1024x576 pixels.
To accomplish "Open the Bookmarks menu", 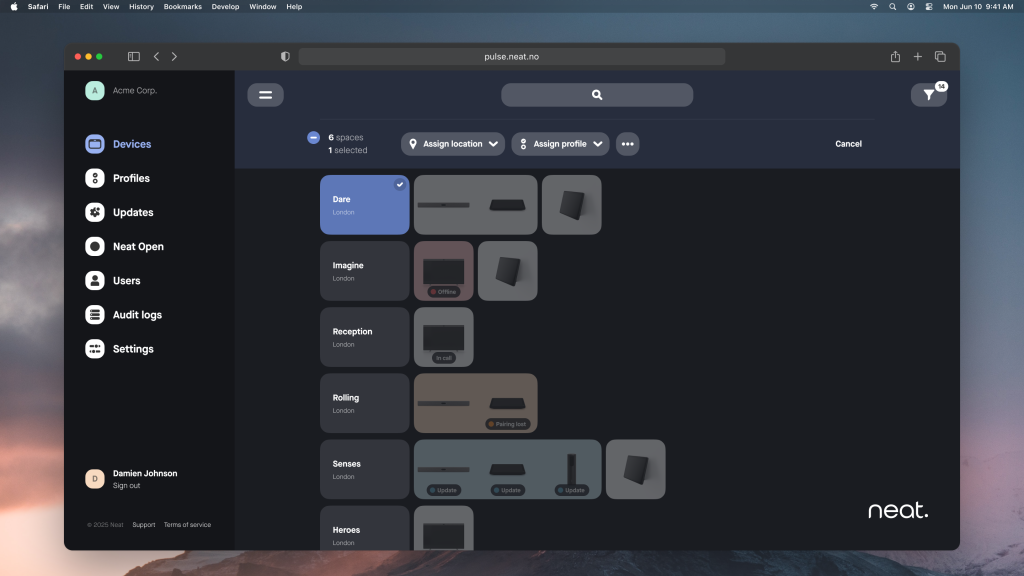I will click(182, 7).
